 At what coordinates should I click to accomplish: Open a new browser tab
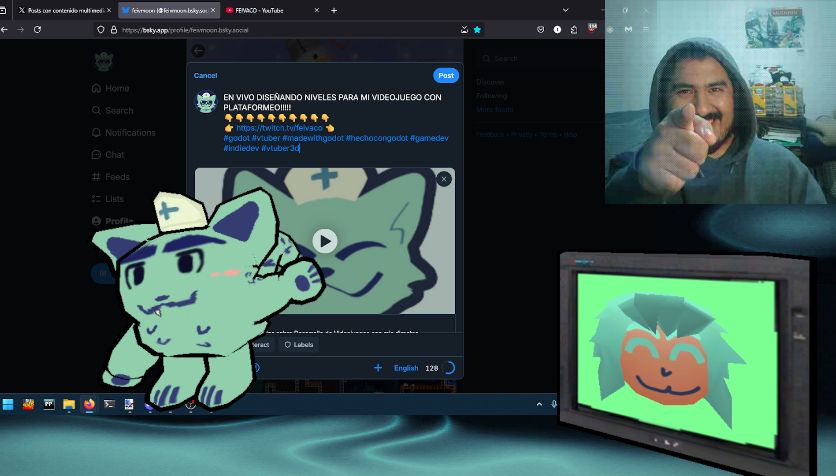click(334, 10)
